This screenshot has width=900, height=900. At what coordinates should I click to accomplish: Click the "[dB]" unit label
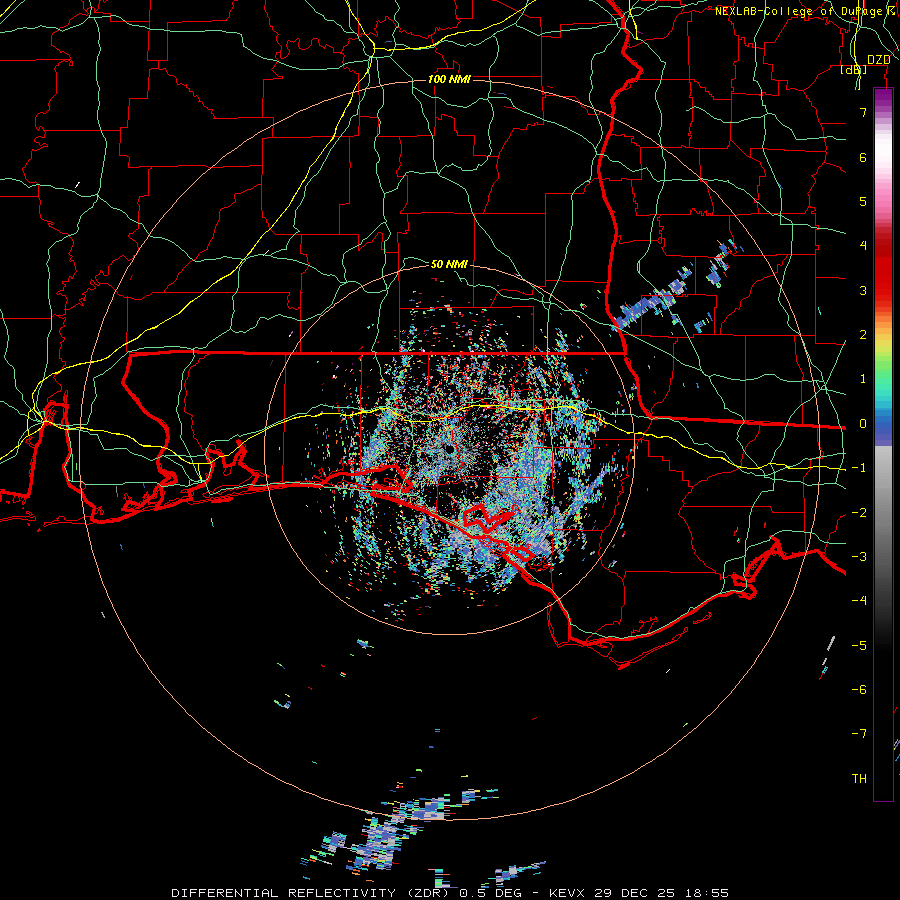pos(854,70)
